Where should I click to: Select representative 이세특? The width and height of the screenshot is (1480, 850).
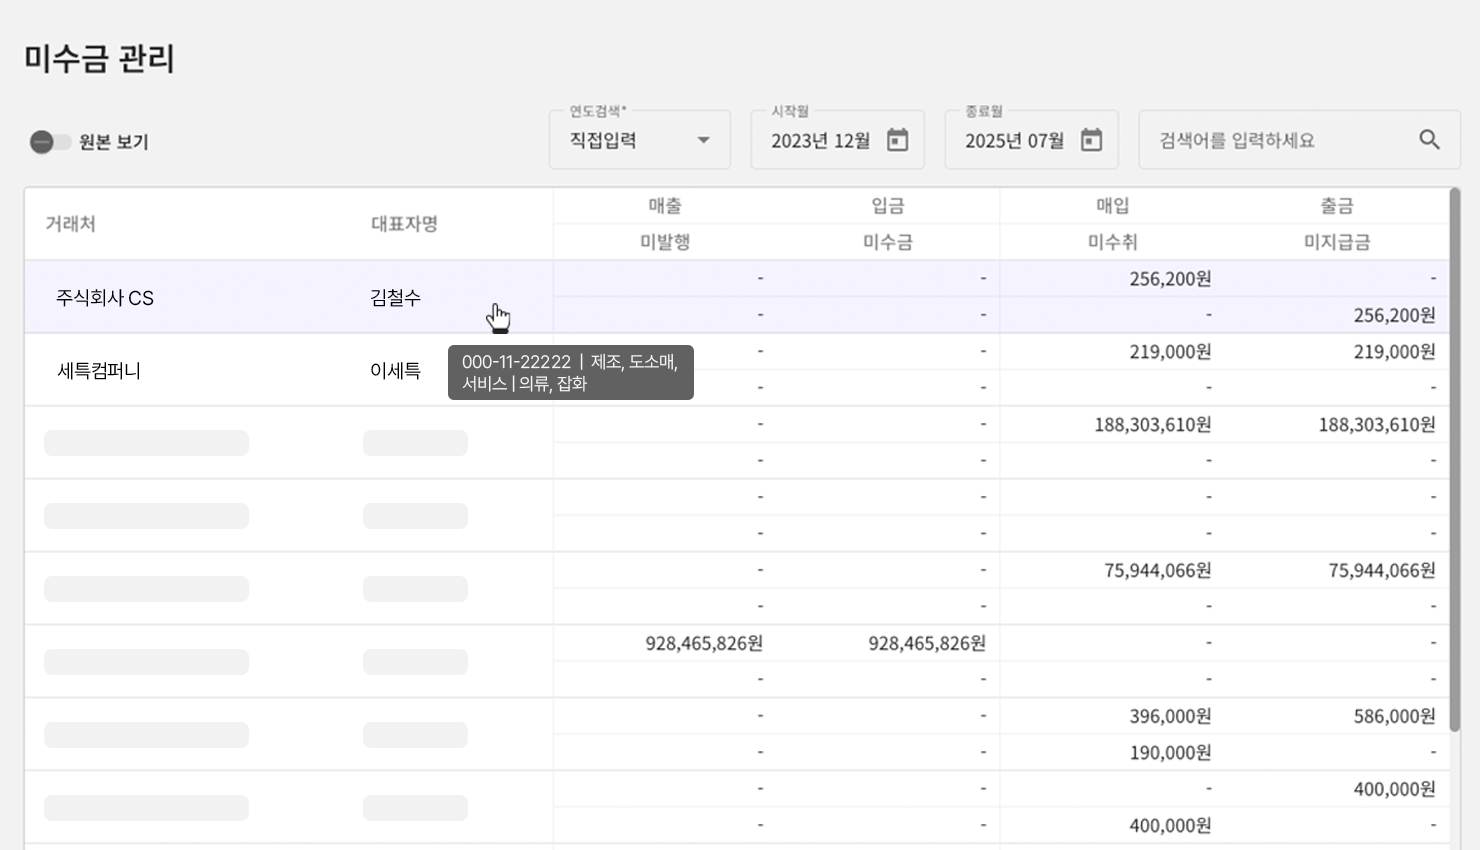(x=395, y=371)
